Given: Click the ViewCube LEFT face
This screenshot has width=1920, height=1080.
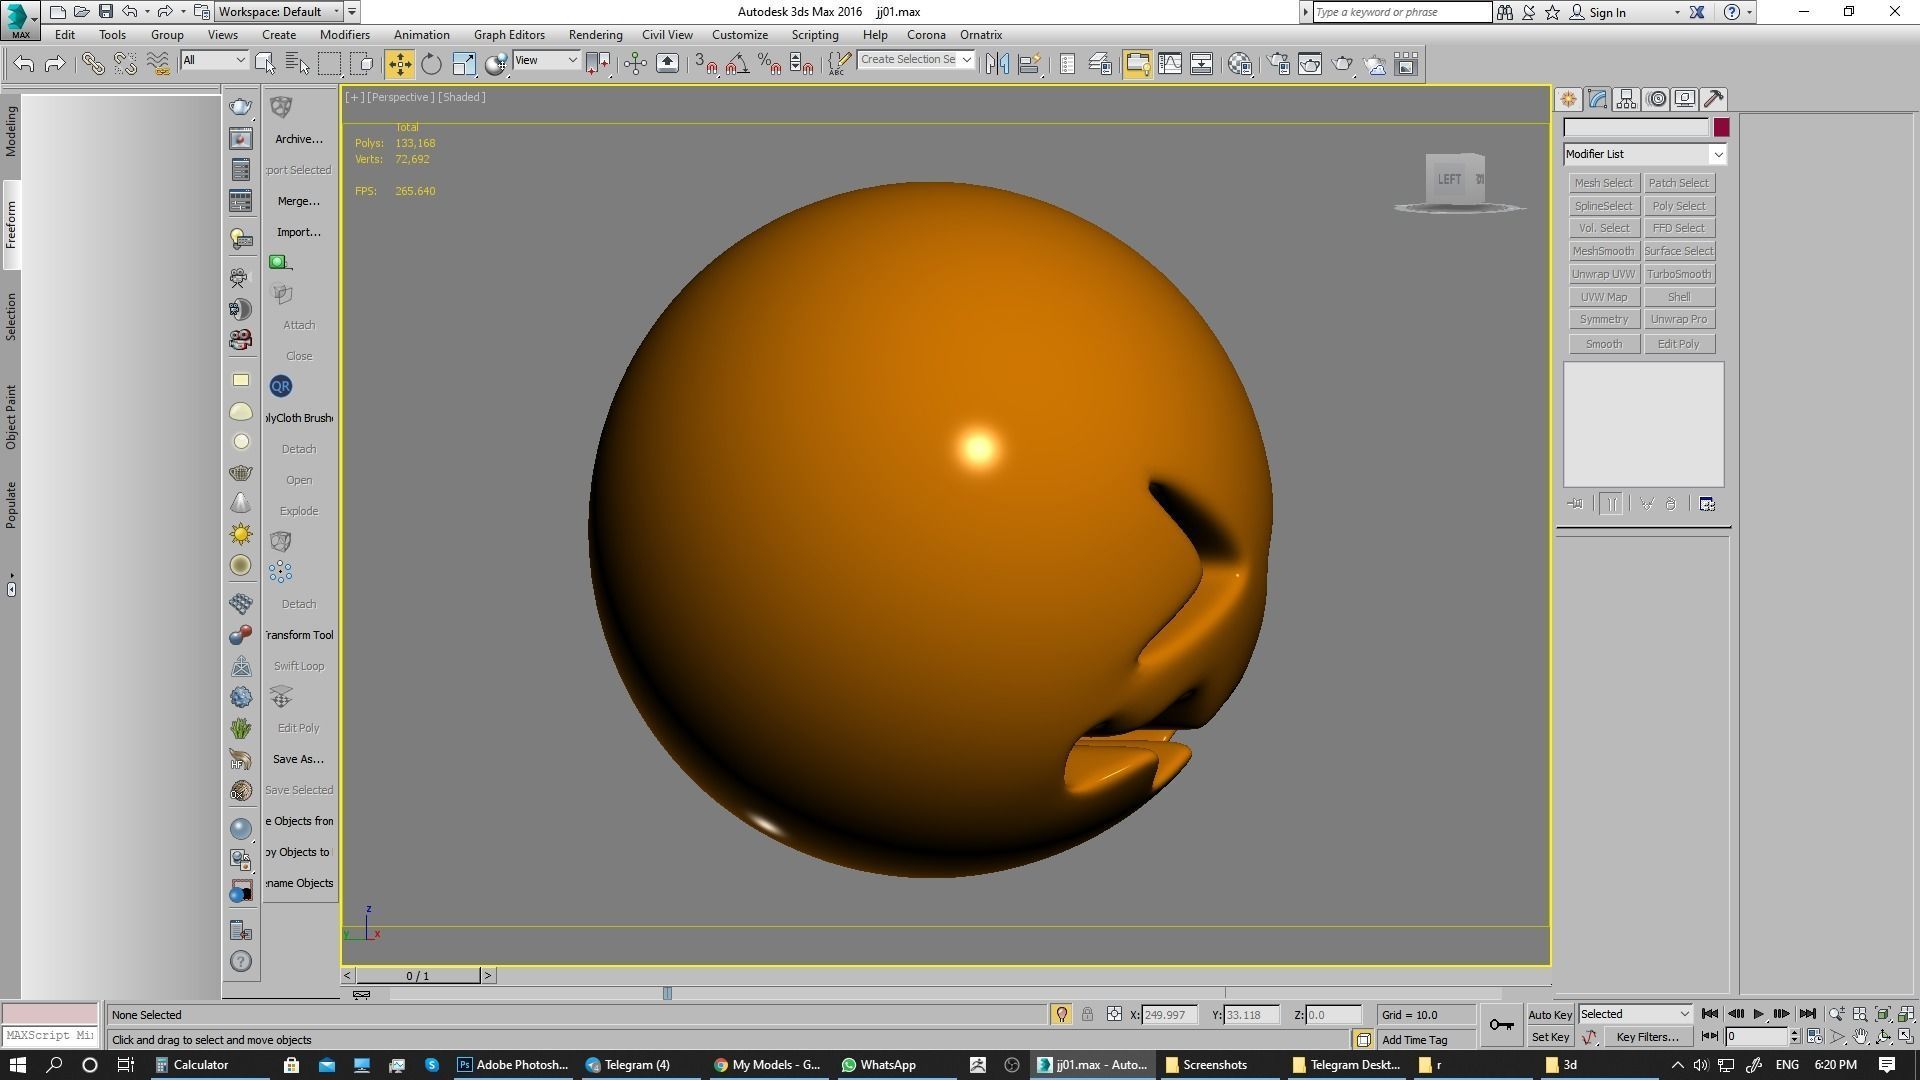Looking at the screenshot, I should (1449, 180).
